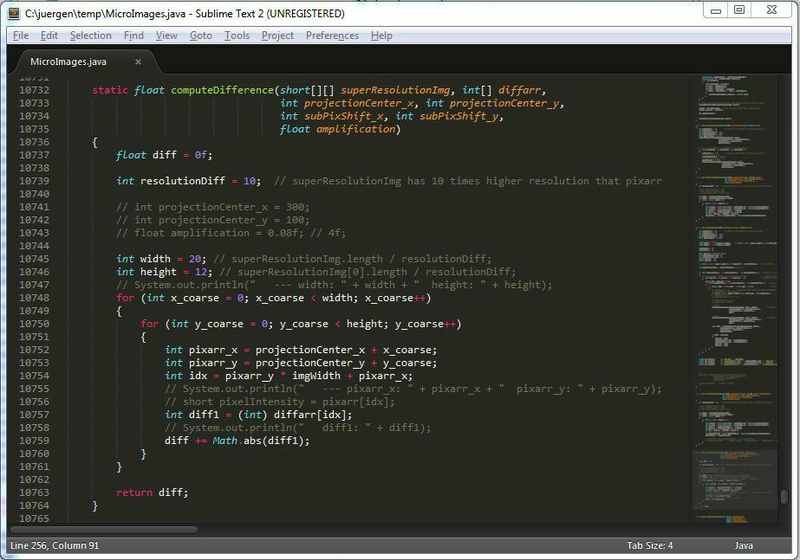Image resolution: width=800 pixels, height=560 pixels.
Task: Open the Tools menu
Action: 237,36
